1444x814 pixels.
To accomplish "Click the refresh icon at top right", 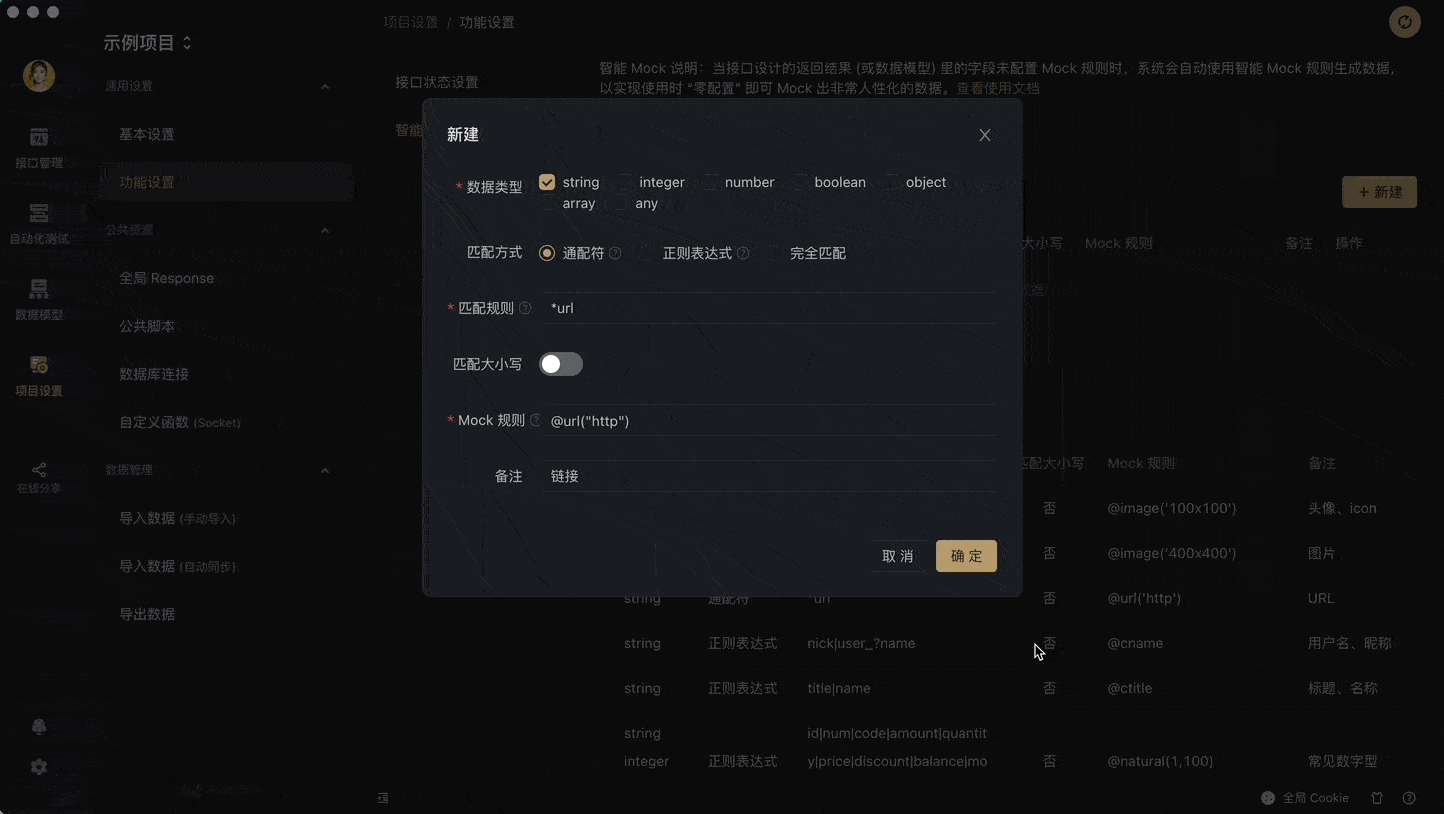I will [1404, 22].
